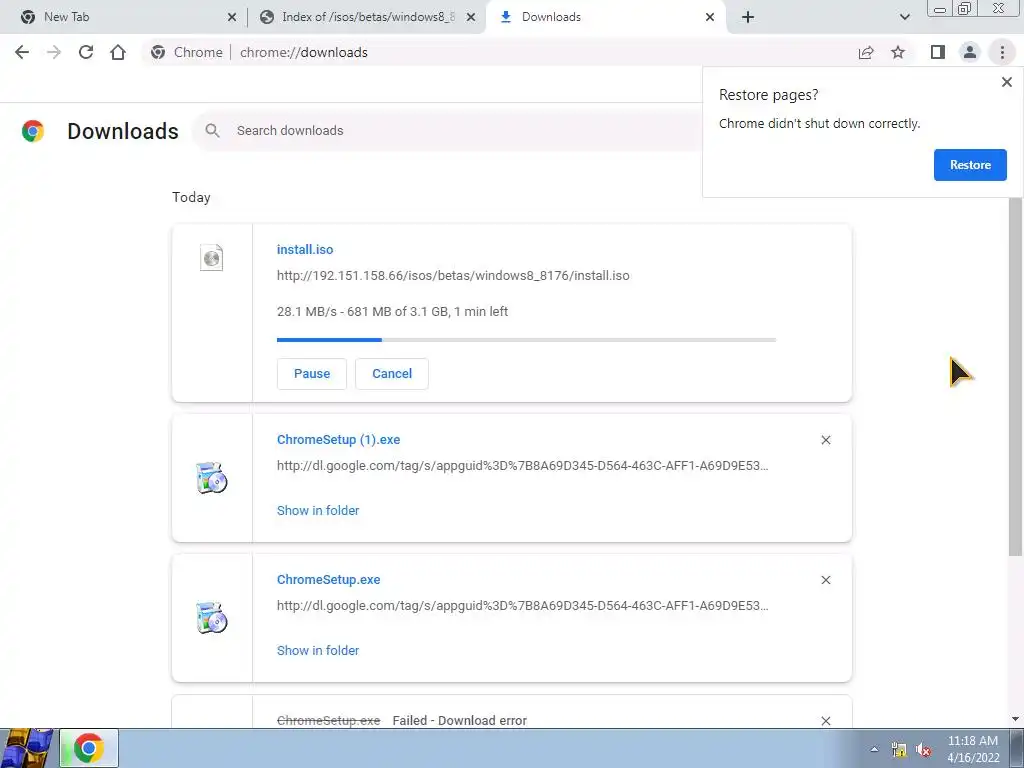Open Chrome three-dot menu

[x=1002, y=52]
